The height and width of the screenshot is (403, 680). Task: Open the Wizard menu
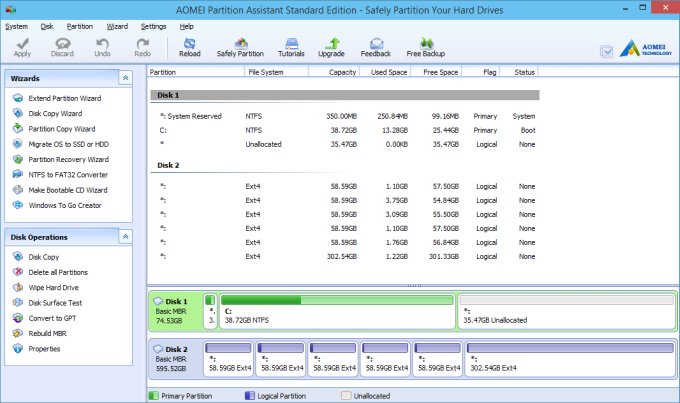point(117,26)
